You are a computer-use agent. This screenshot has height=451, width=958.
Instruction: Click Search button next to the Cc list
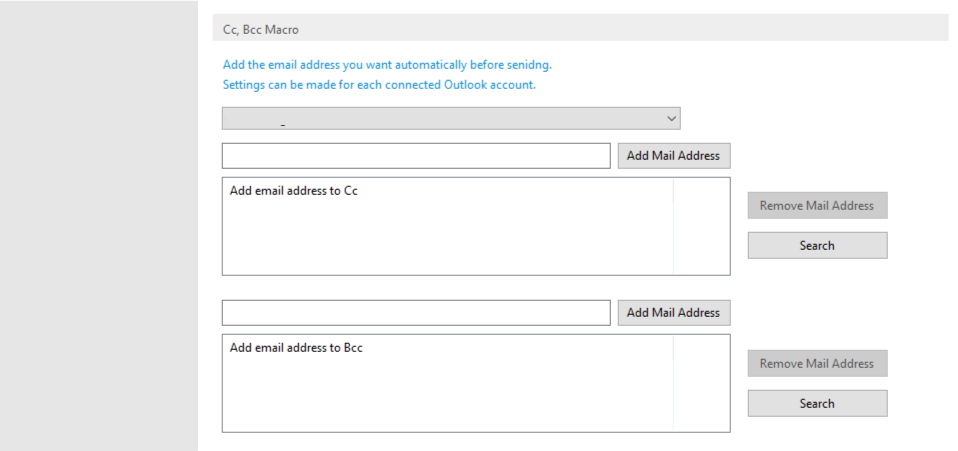click(x=816, y=246)
